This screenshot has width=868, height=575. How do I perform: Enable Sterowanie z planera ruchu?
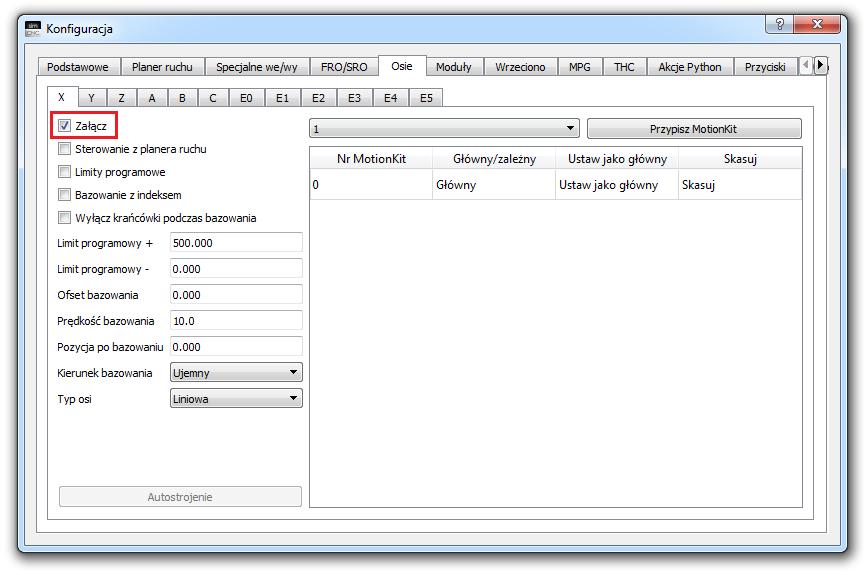click(64, 149)
